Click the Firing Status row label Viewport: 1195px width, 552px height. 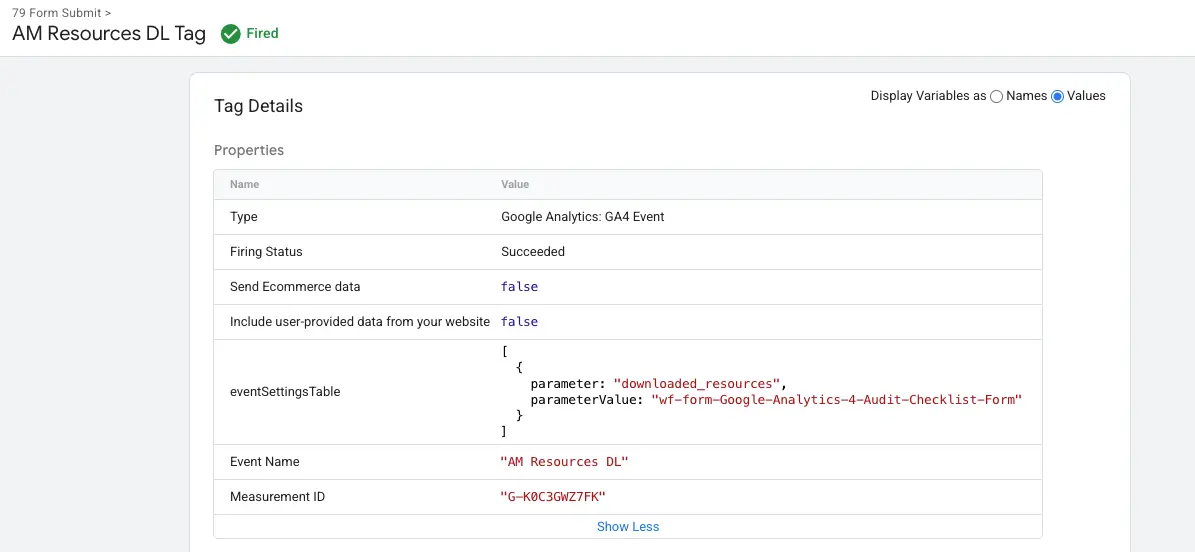point(266,252)
